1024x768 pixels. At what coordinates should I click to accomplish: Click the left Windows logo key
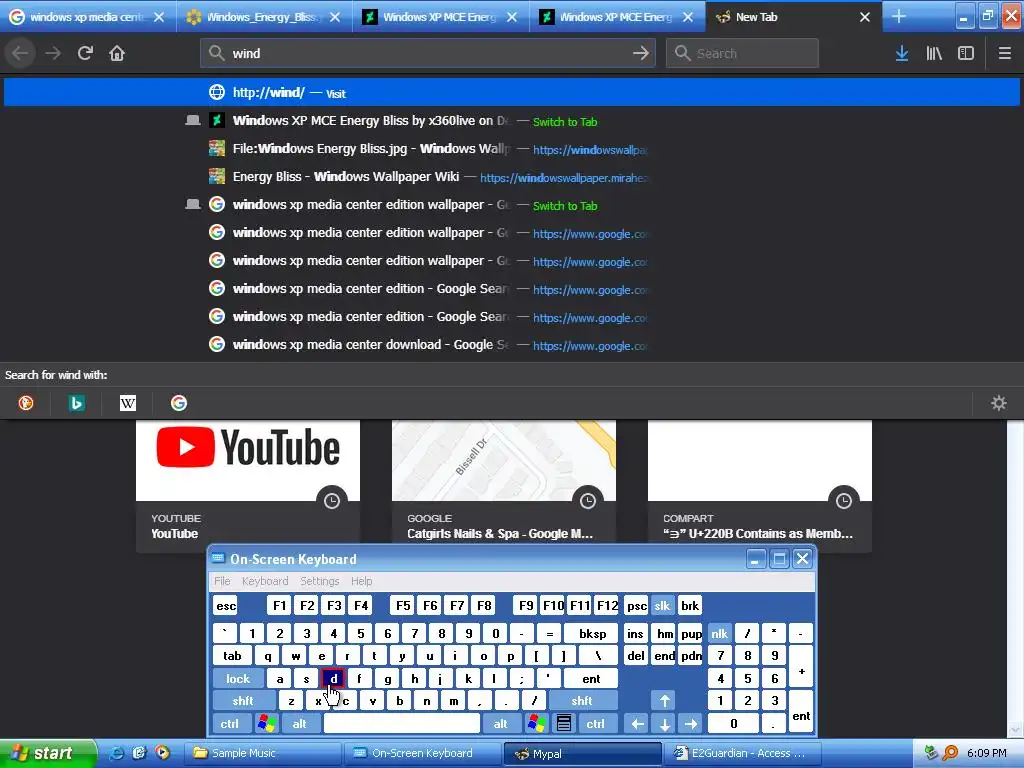pos(266,724)
